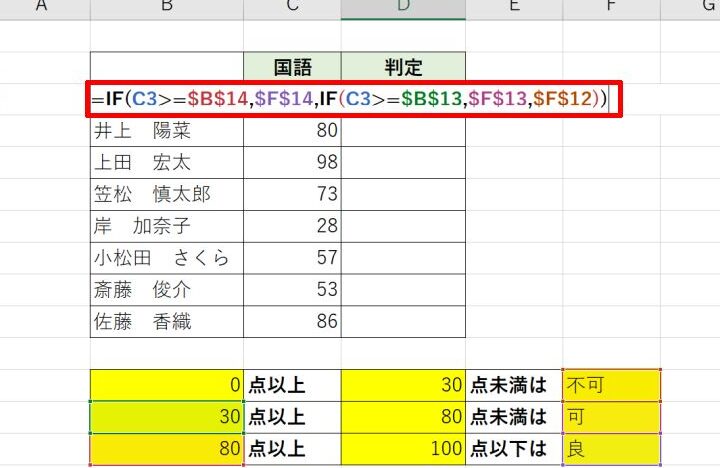Select the empty 判定 cell for 佐藤 香織
Image resolution: width=720 pixels, height=468 pixels.
pyautogui.click(x=403, y=322)
